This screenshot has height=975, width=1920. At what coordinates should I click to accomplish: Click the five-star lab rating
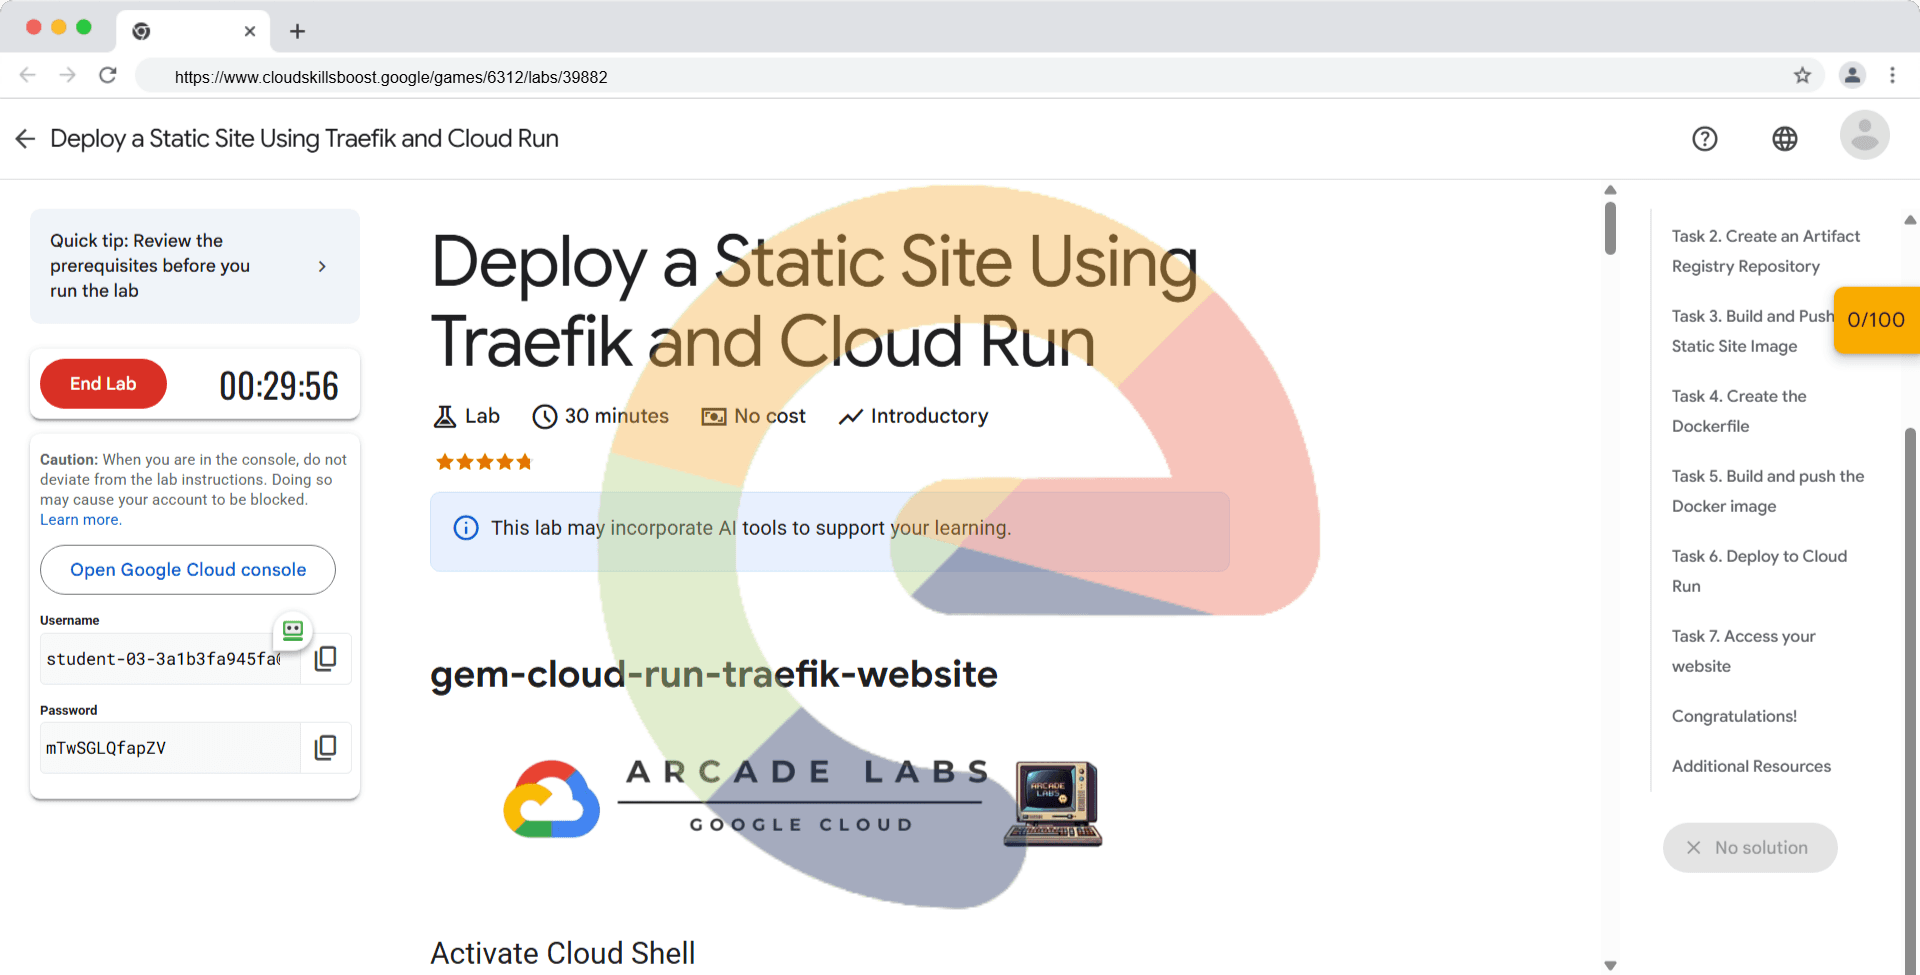(x=484, y=462)
